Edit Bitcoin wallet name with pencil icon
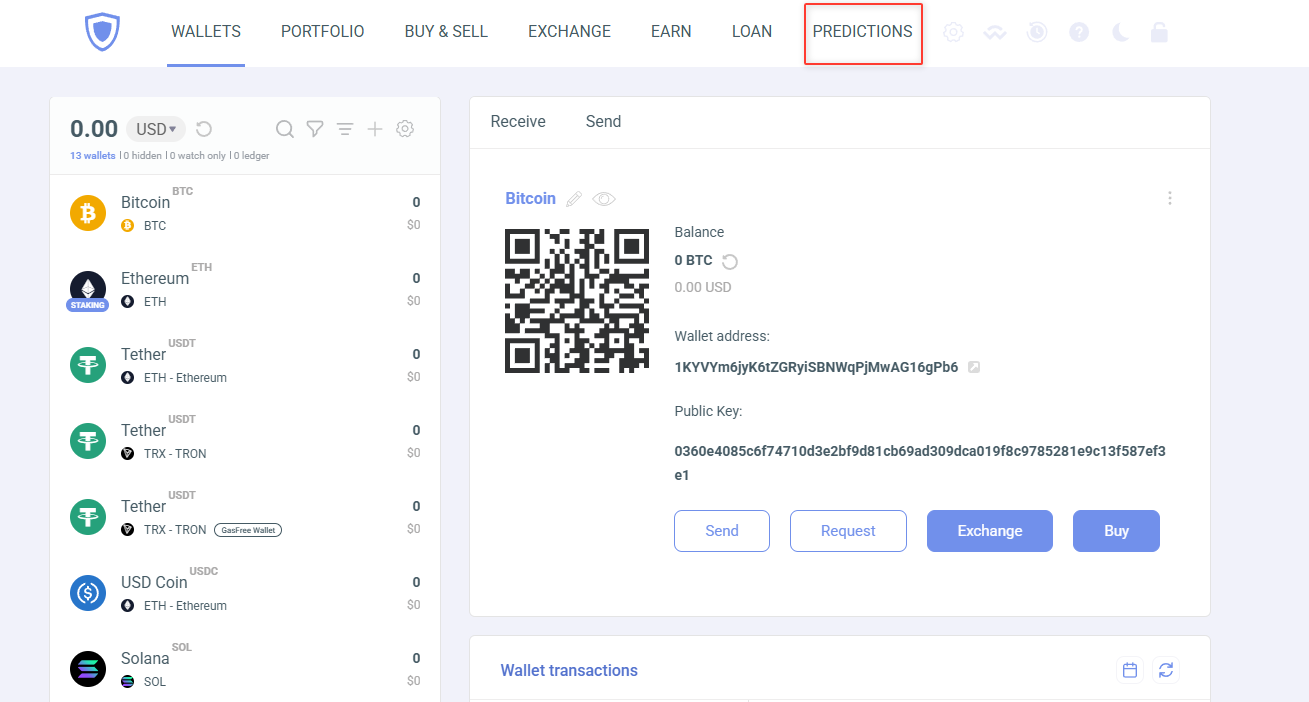 pos(574,199)
